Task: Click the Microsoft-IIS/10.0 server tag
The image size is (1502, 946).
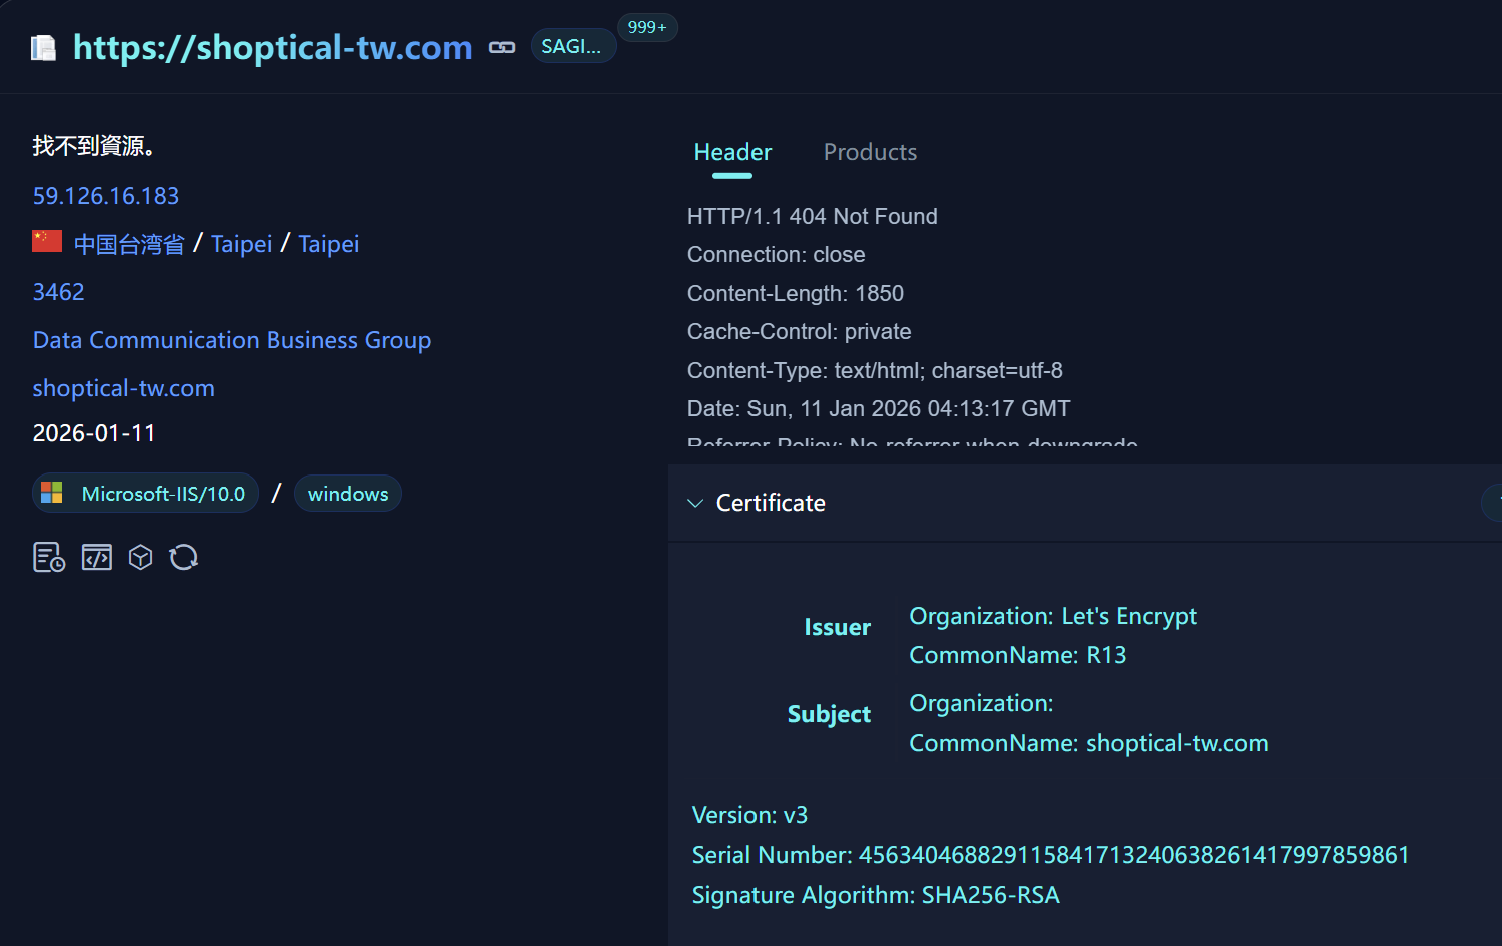Action: [146, 493]
